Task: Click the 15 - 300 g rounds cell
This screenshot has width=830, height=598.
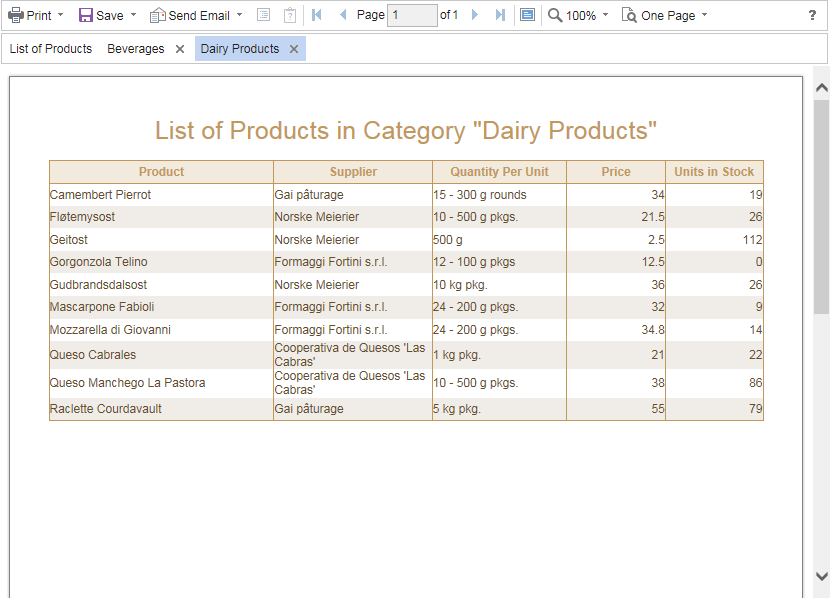Action: [x=499, y=195]
